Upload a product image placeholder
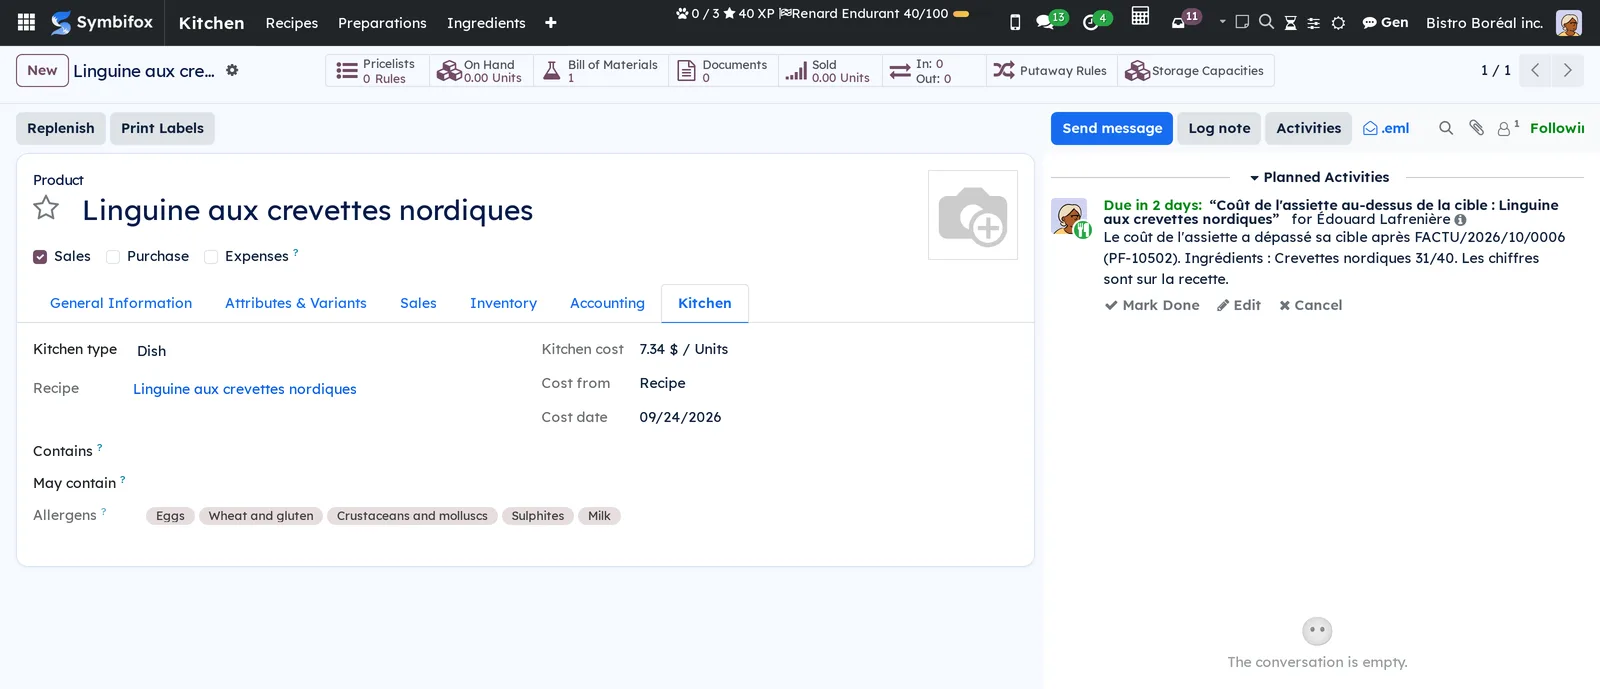 (973, 215)
